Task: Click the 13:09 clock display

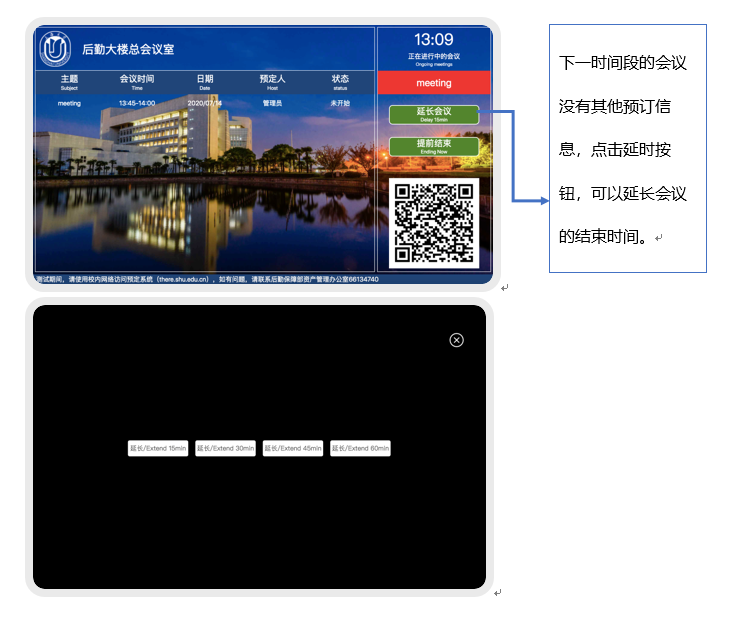Action: [434, 39]
